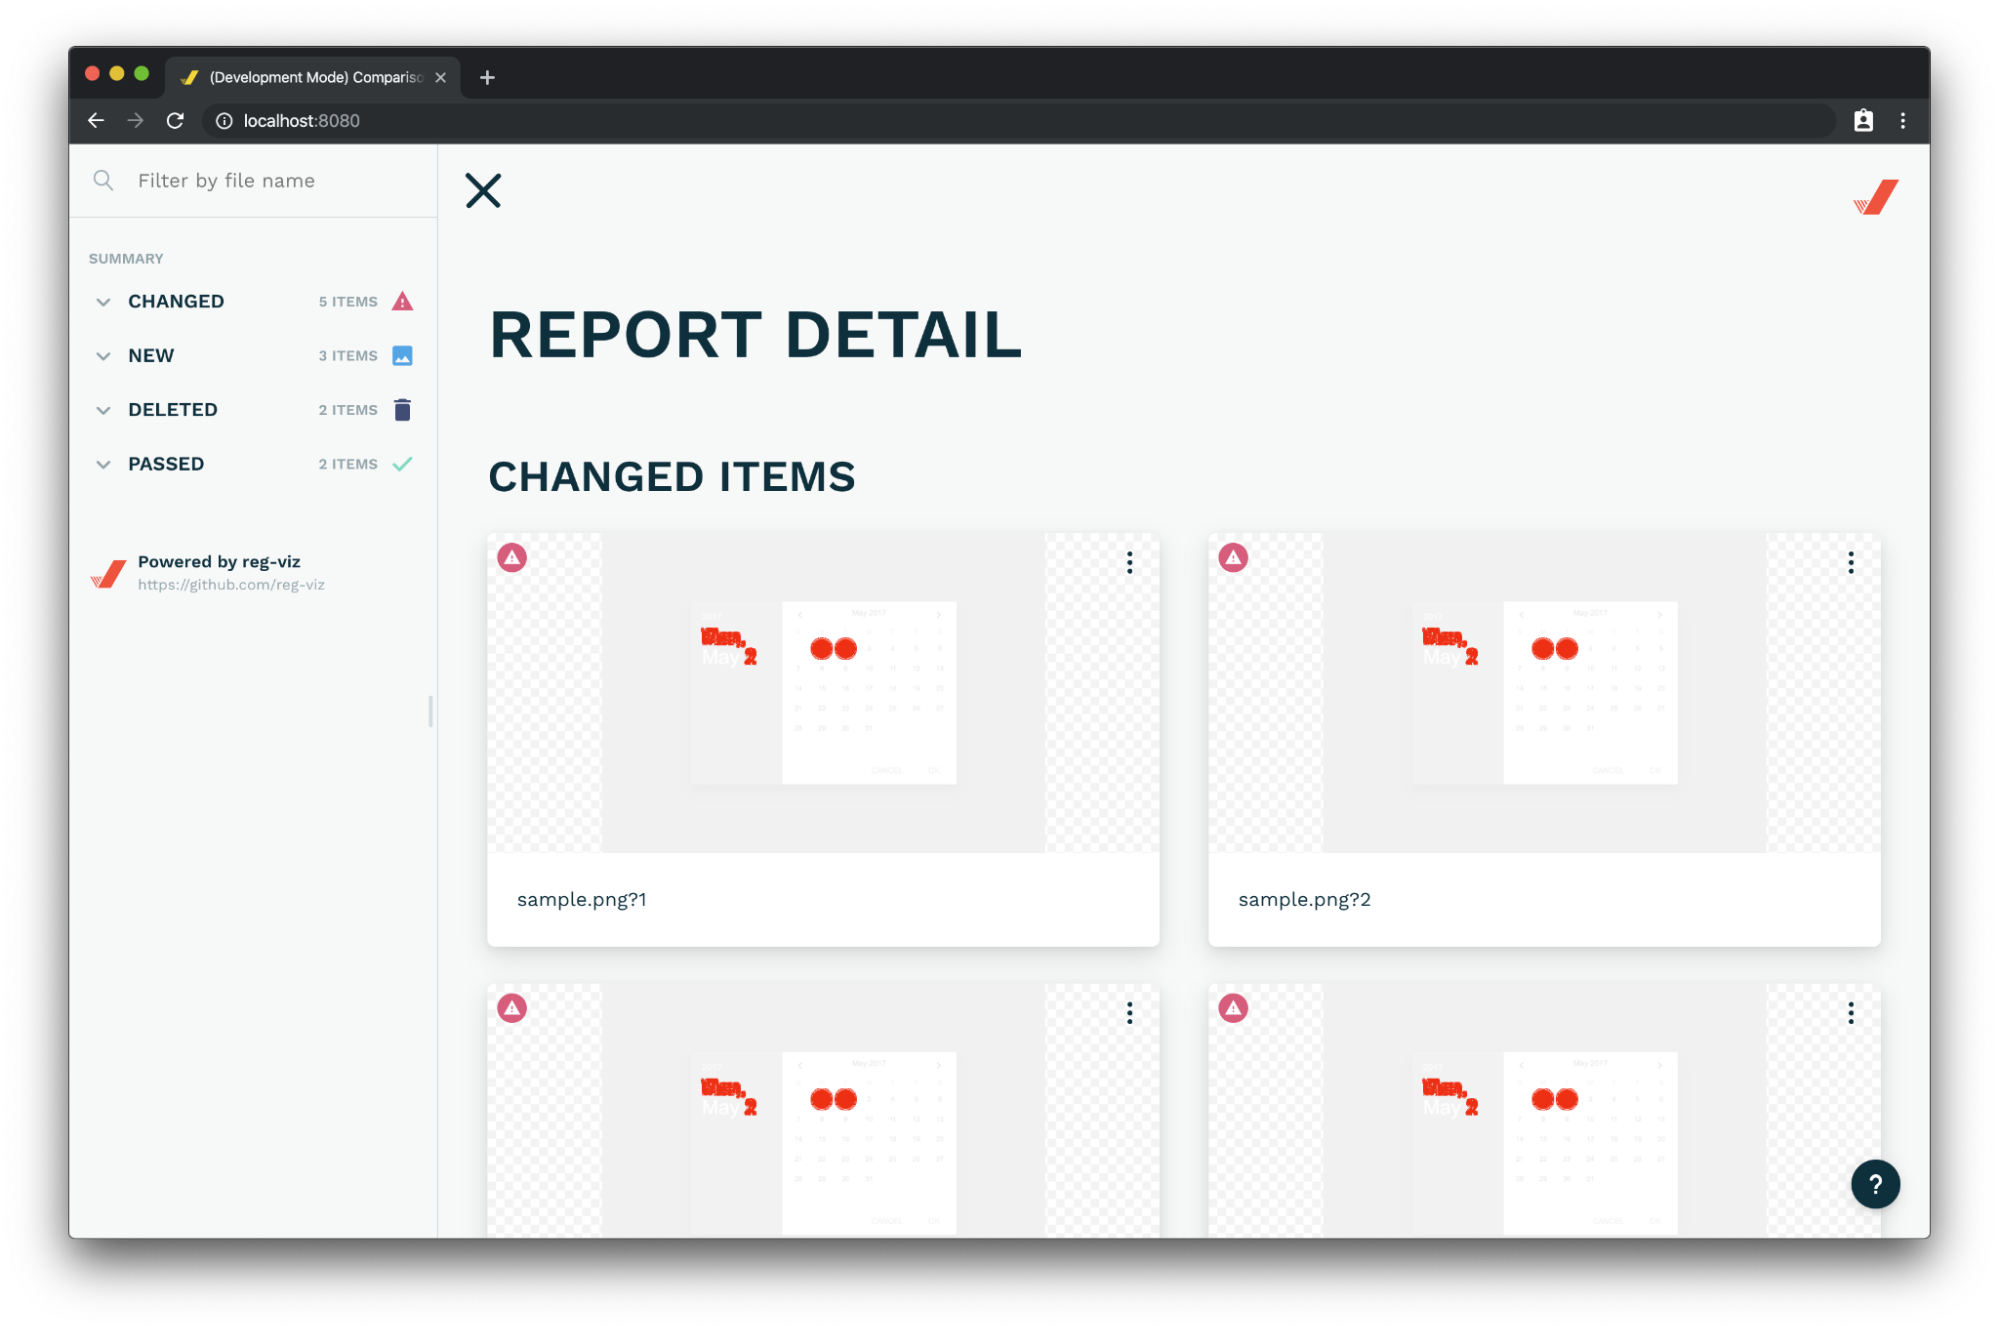Collapse the DELETED section expander

tap(102, 410)
